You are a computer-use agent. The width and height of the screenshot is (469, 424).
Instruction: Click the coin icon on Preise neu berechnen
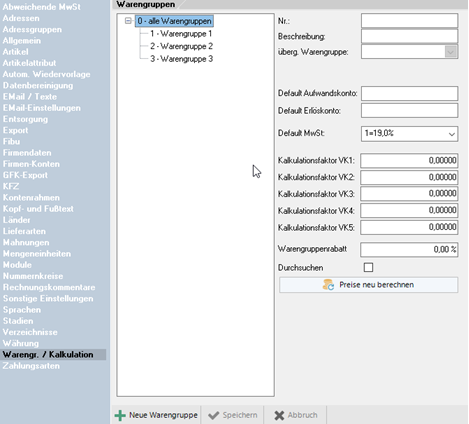328,285
